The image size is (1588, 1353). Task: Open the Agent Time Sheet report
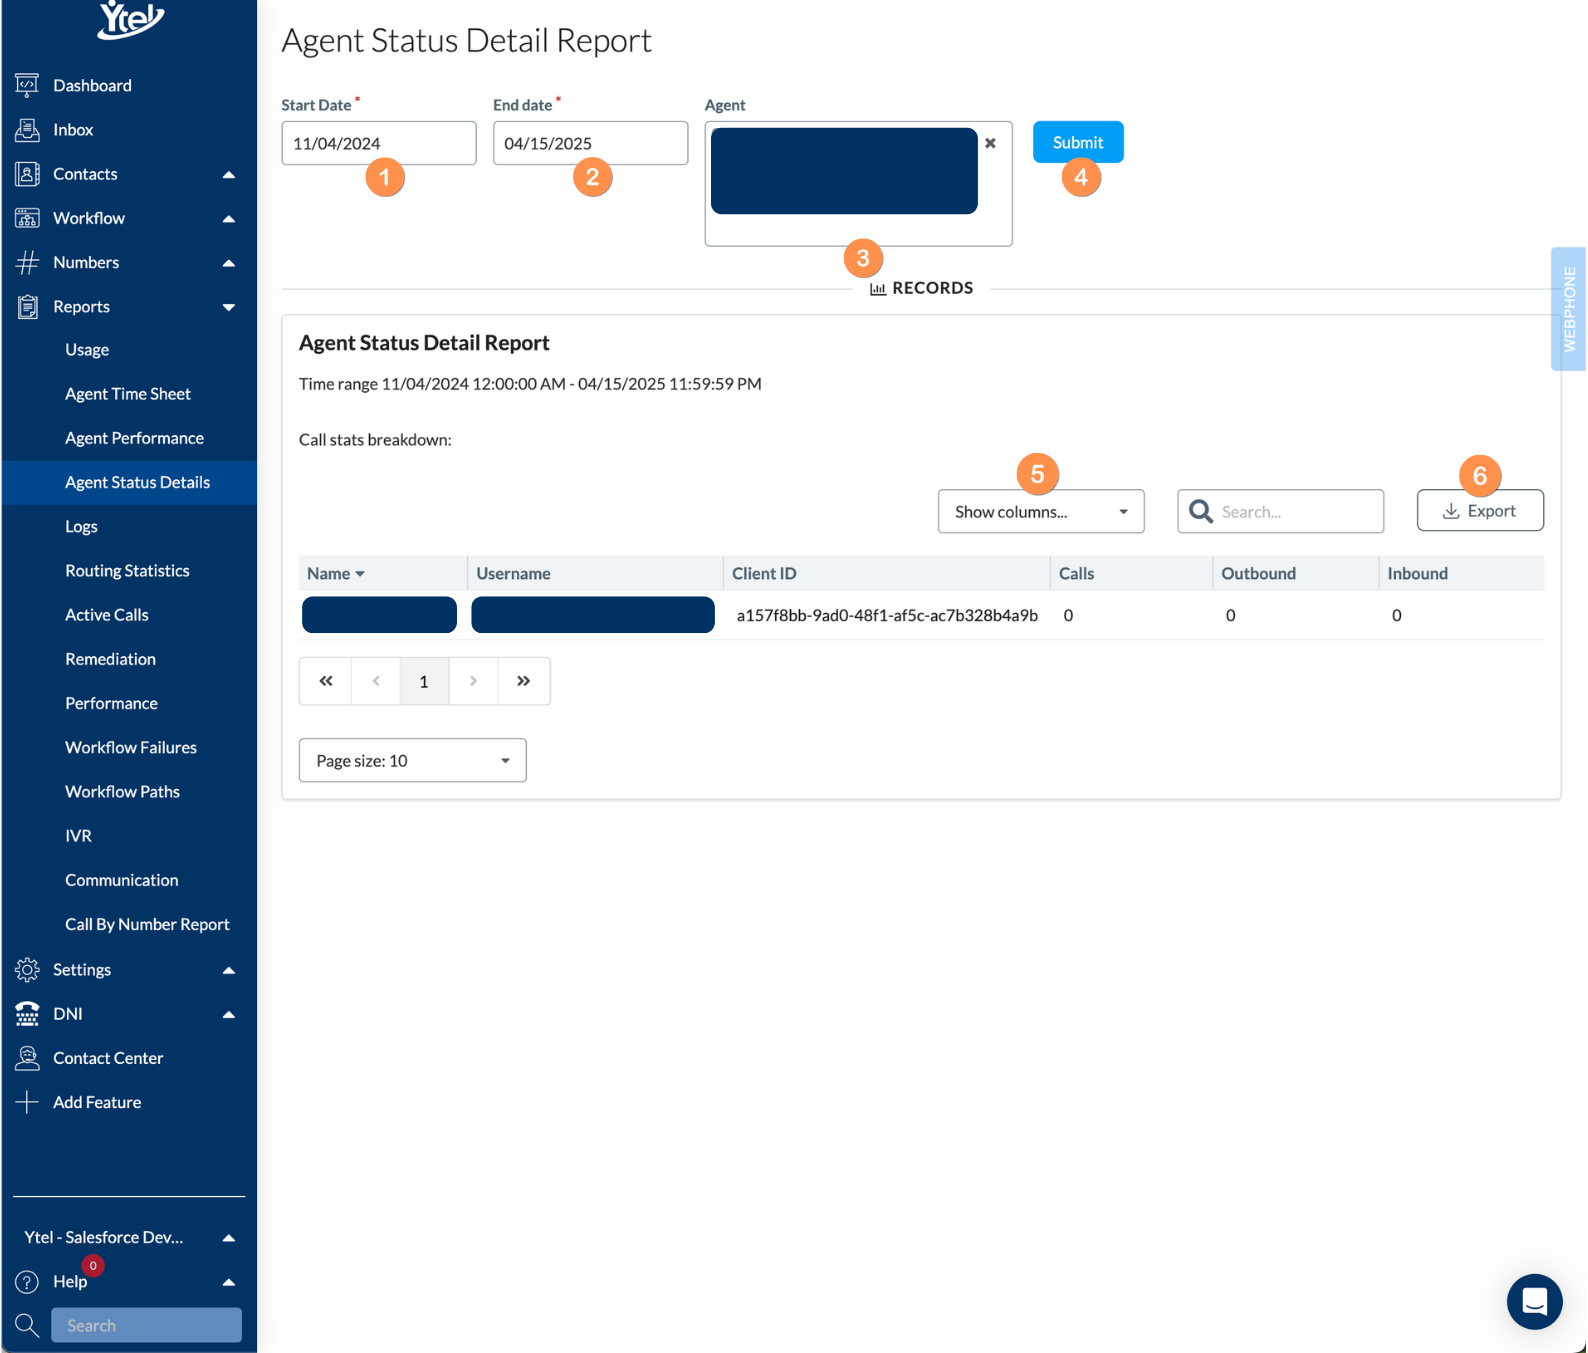(128, 394)
